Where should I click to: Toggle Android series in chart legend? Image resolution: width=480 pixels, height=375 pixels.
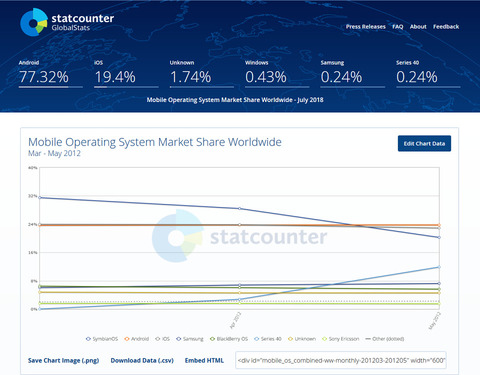[x=136, y=339]
